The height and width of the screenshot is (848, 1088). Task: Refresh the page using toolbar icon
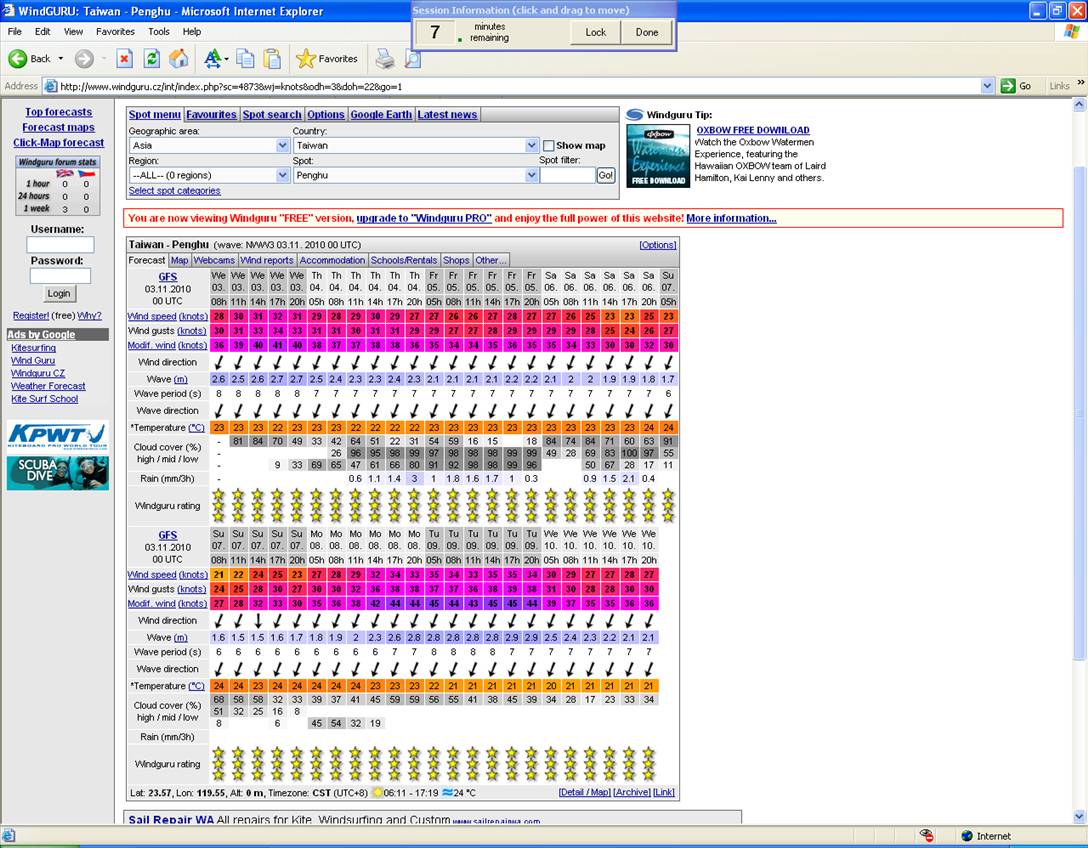pos(151,59)
